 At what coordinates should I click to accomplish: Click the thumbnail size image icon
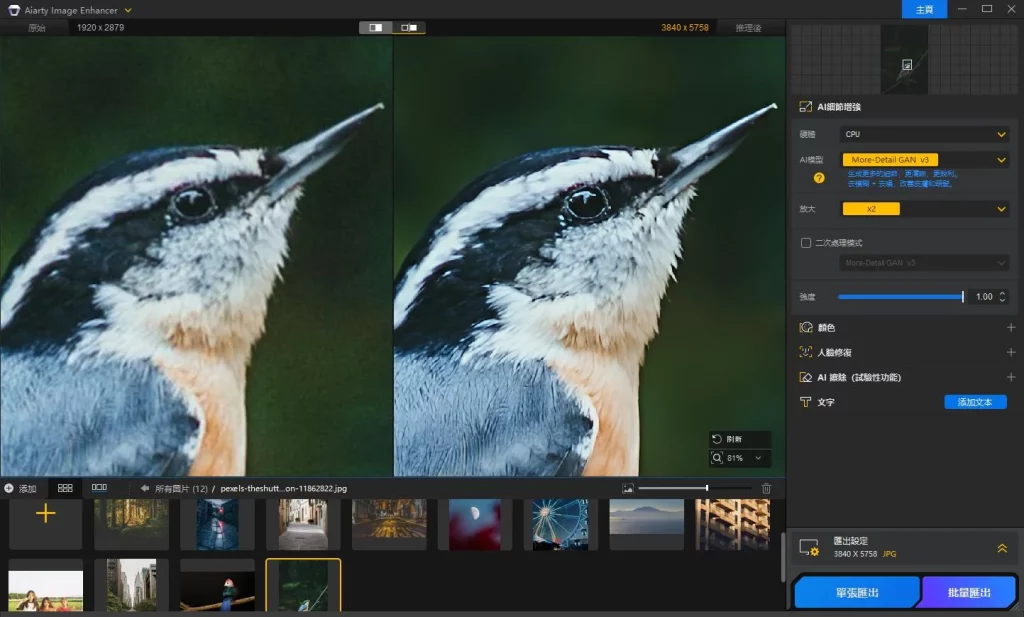tap(628, 488)
